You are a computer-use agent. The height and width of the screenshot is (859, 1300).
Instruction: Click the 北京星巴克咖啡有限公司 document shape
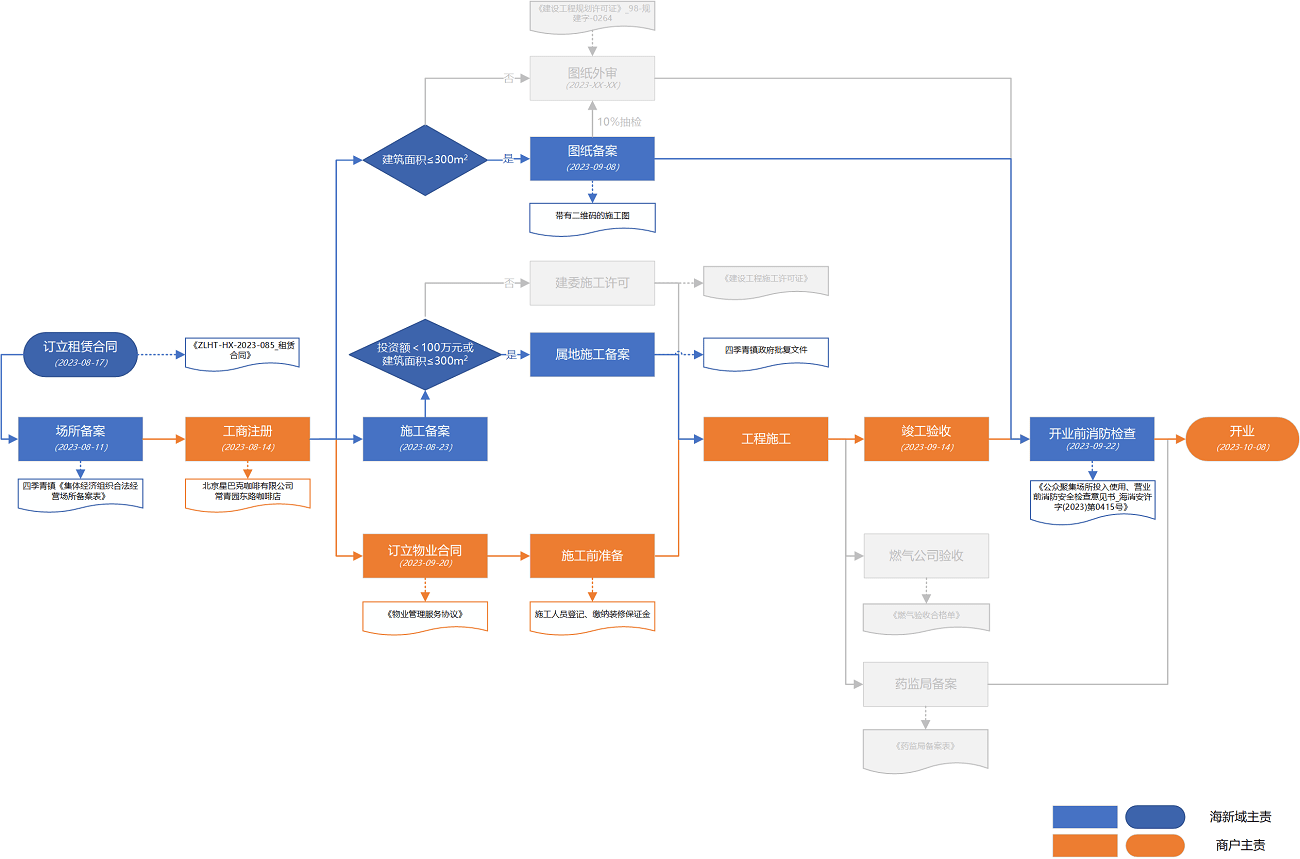pyautogui.click(x=248, y=494)
